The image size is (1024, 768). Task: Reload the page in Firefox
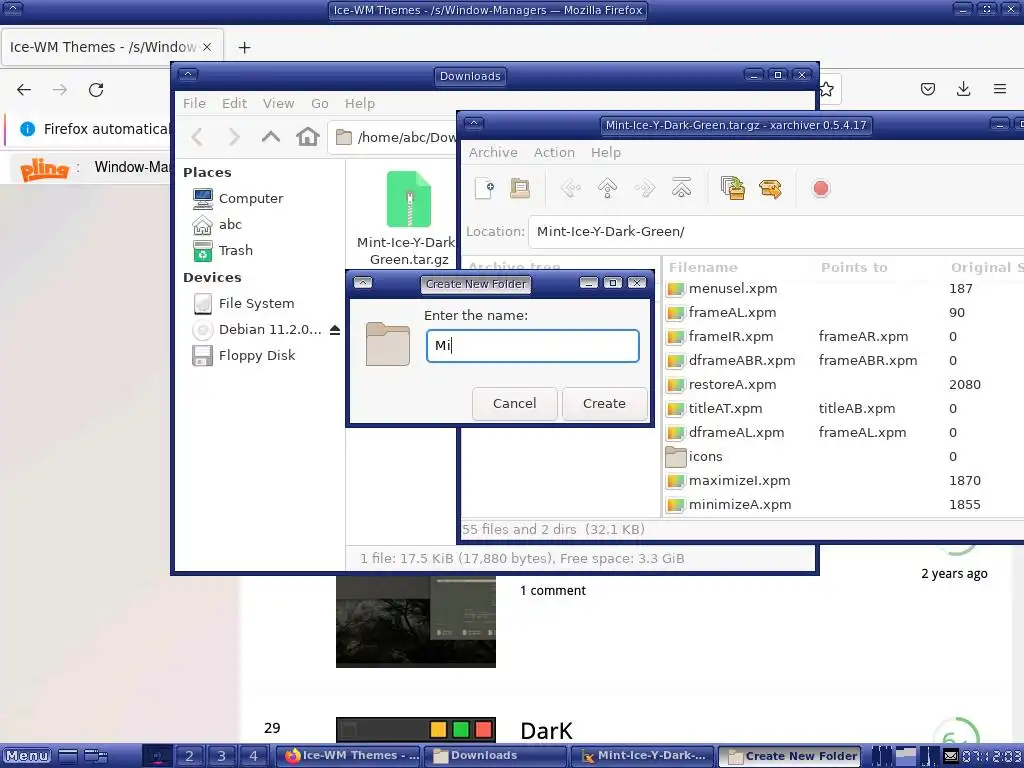pos(96,89)
